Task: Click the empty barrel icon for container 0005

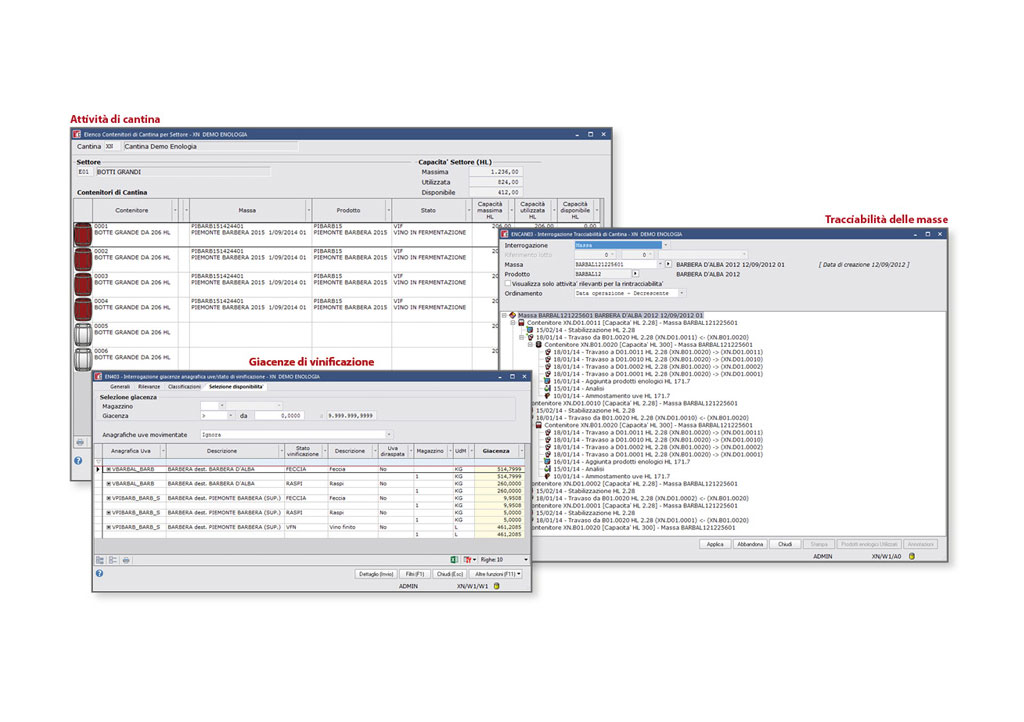Action: 83,334
